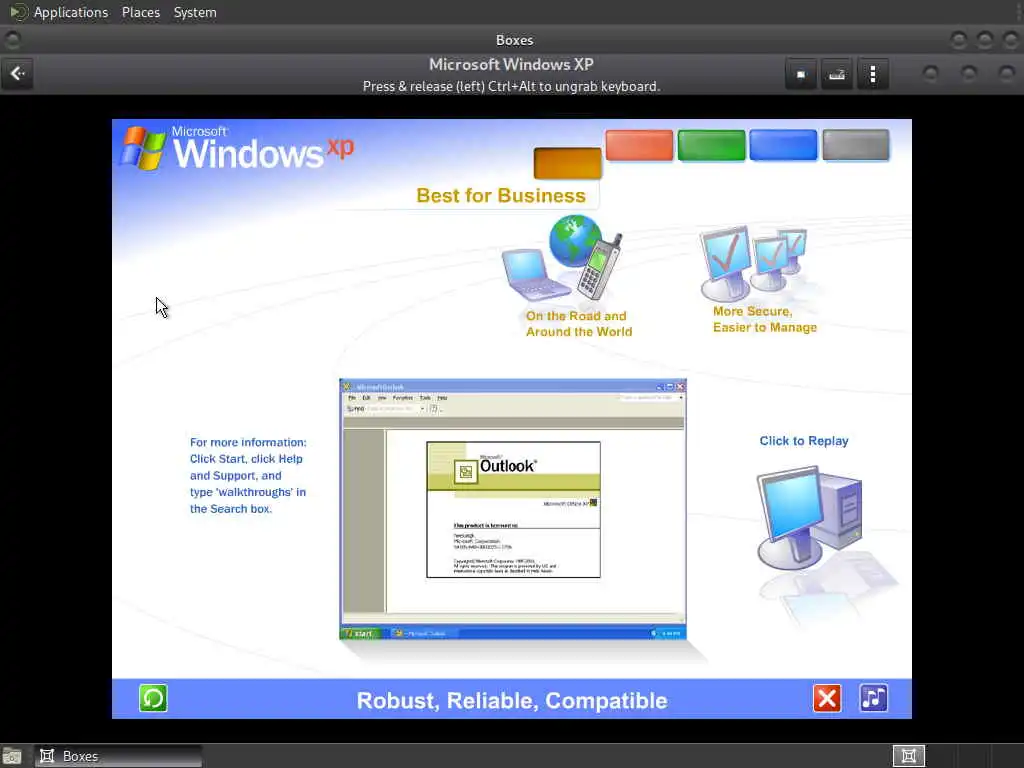Open the System menu

(195, 12)
